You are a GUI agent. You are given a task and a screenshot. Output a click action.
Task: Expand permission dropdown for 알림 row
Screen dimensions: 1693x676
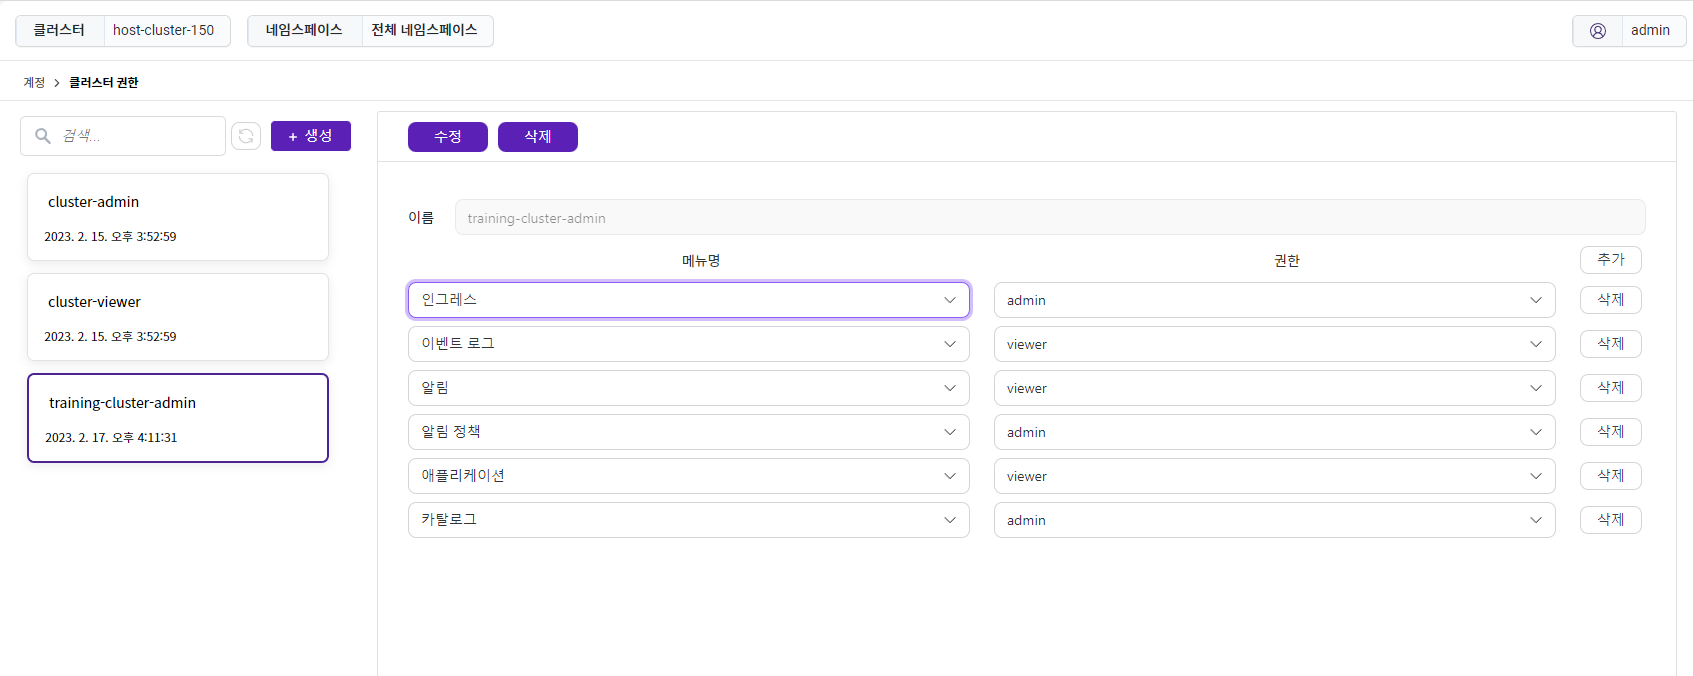pyautogui.click(x=1275, y=388)
